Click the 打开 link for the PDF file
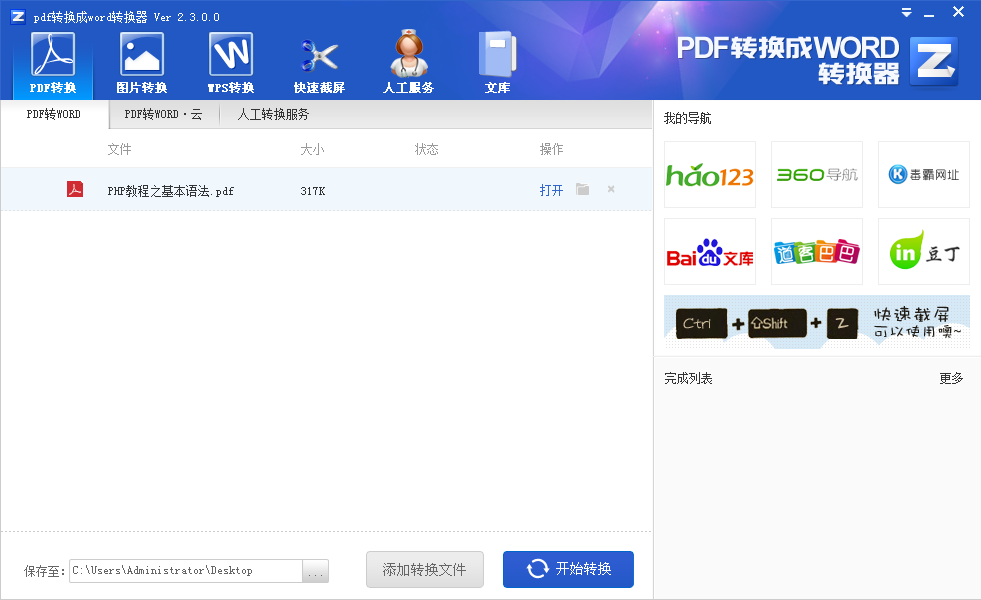The image size is (981, 600). tap(551, 190)
